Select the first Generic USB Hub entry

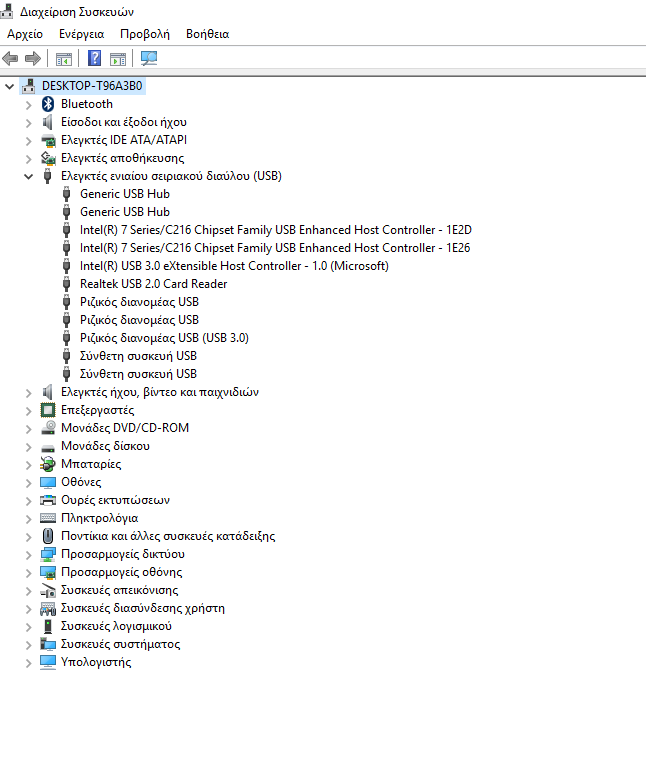pos(125,194)
